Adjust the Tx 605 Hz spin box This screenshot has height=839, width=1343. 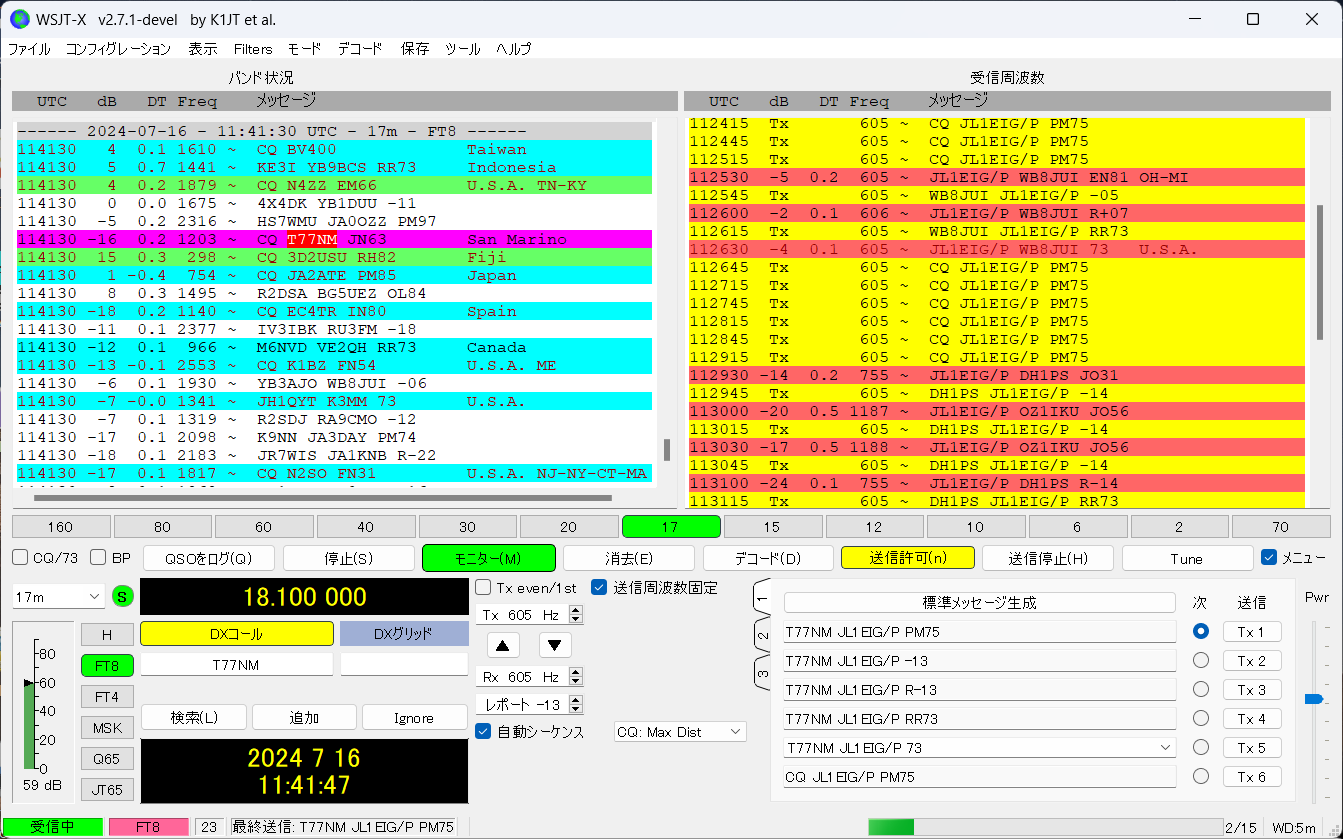tap(531, 615)
